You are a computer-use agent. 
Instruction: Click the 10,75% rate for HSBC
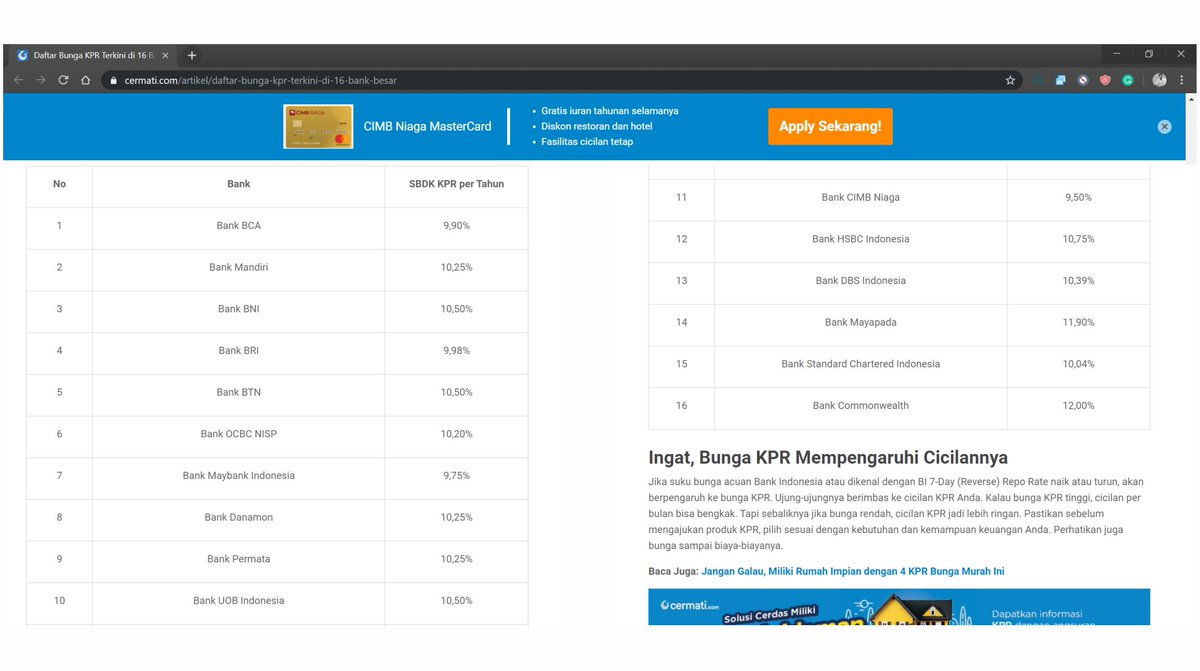pyautogui.click(x=1078, y=240)
